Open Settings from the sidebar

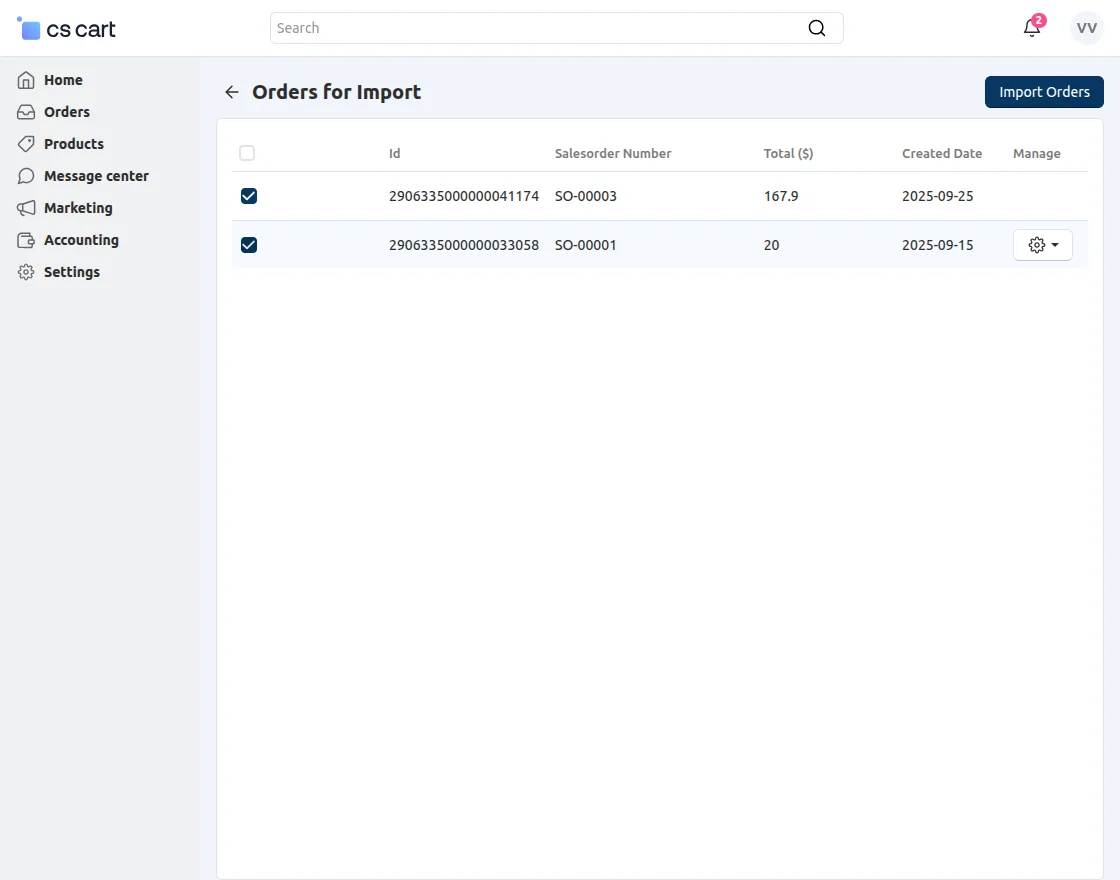click(72, 272)
